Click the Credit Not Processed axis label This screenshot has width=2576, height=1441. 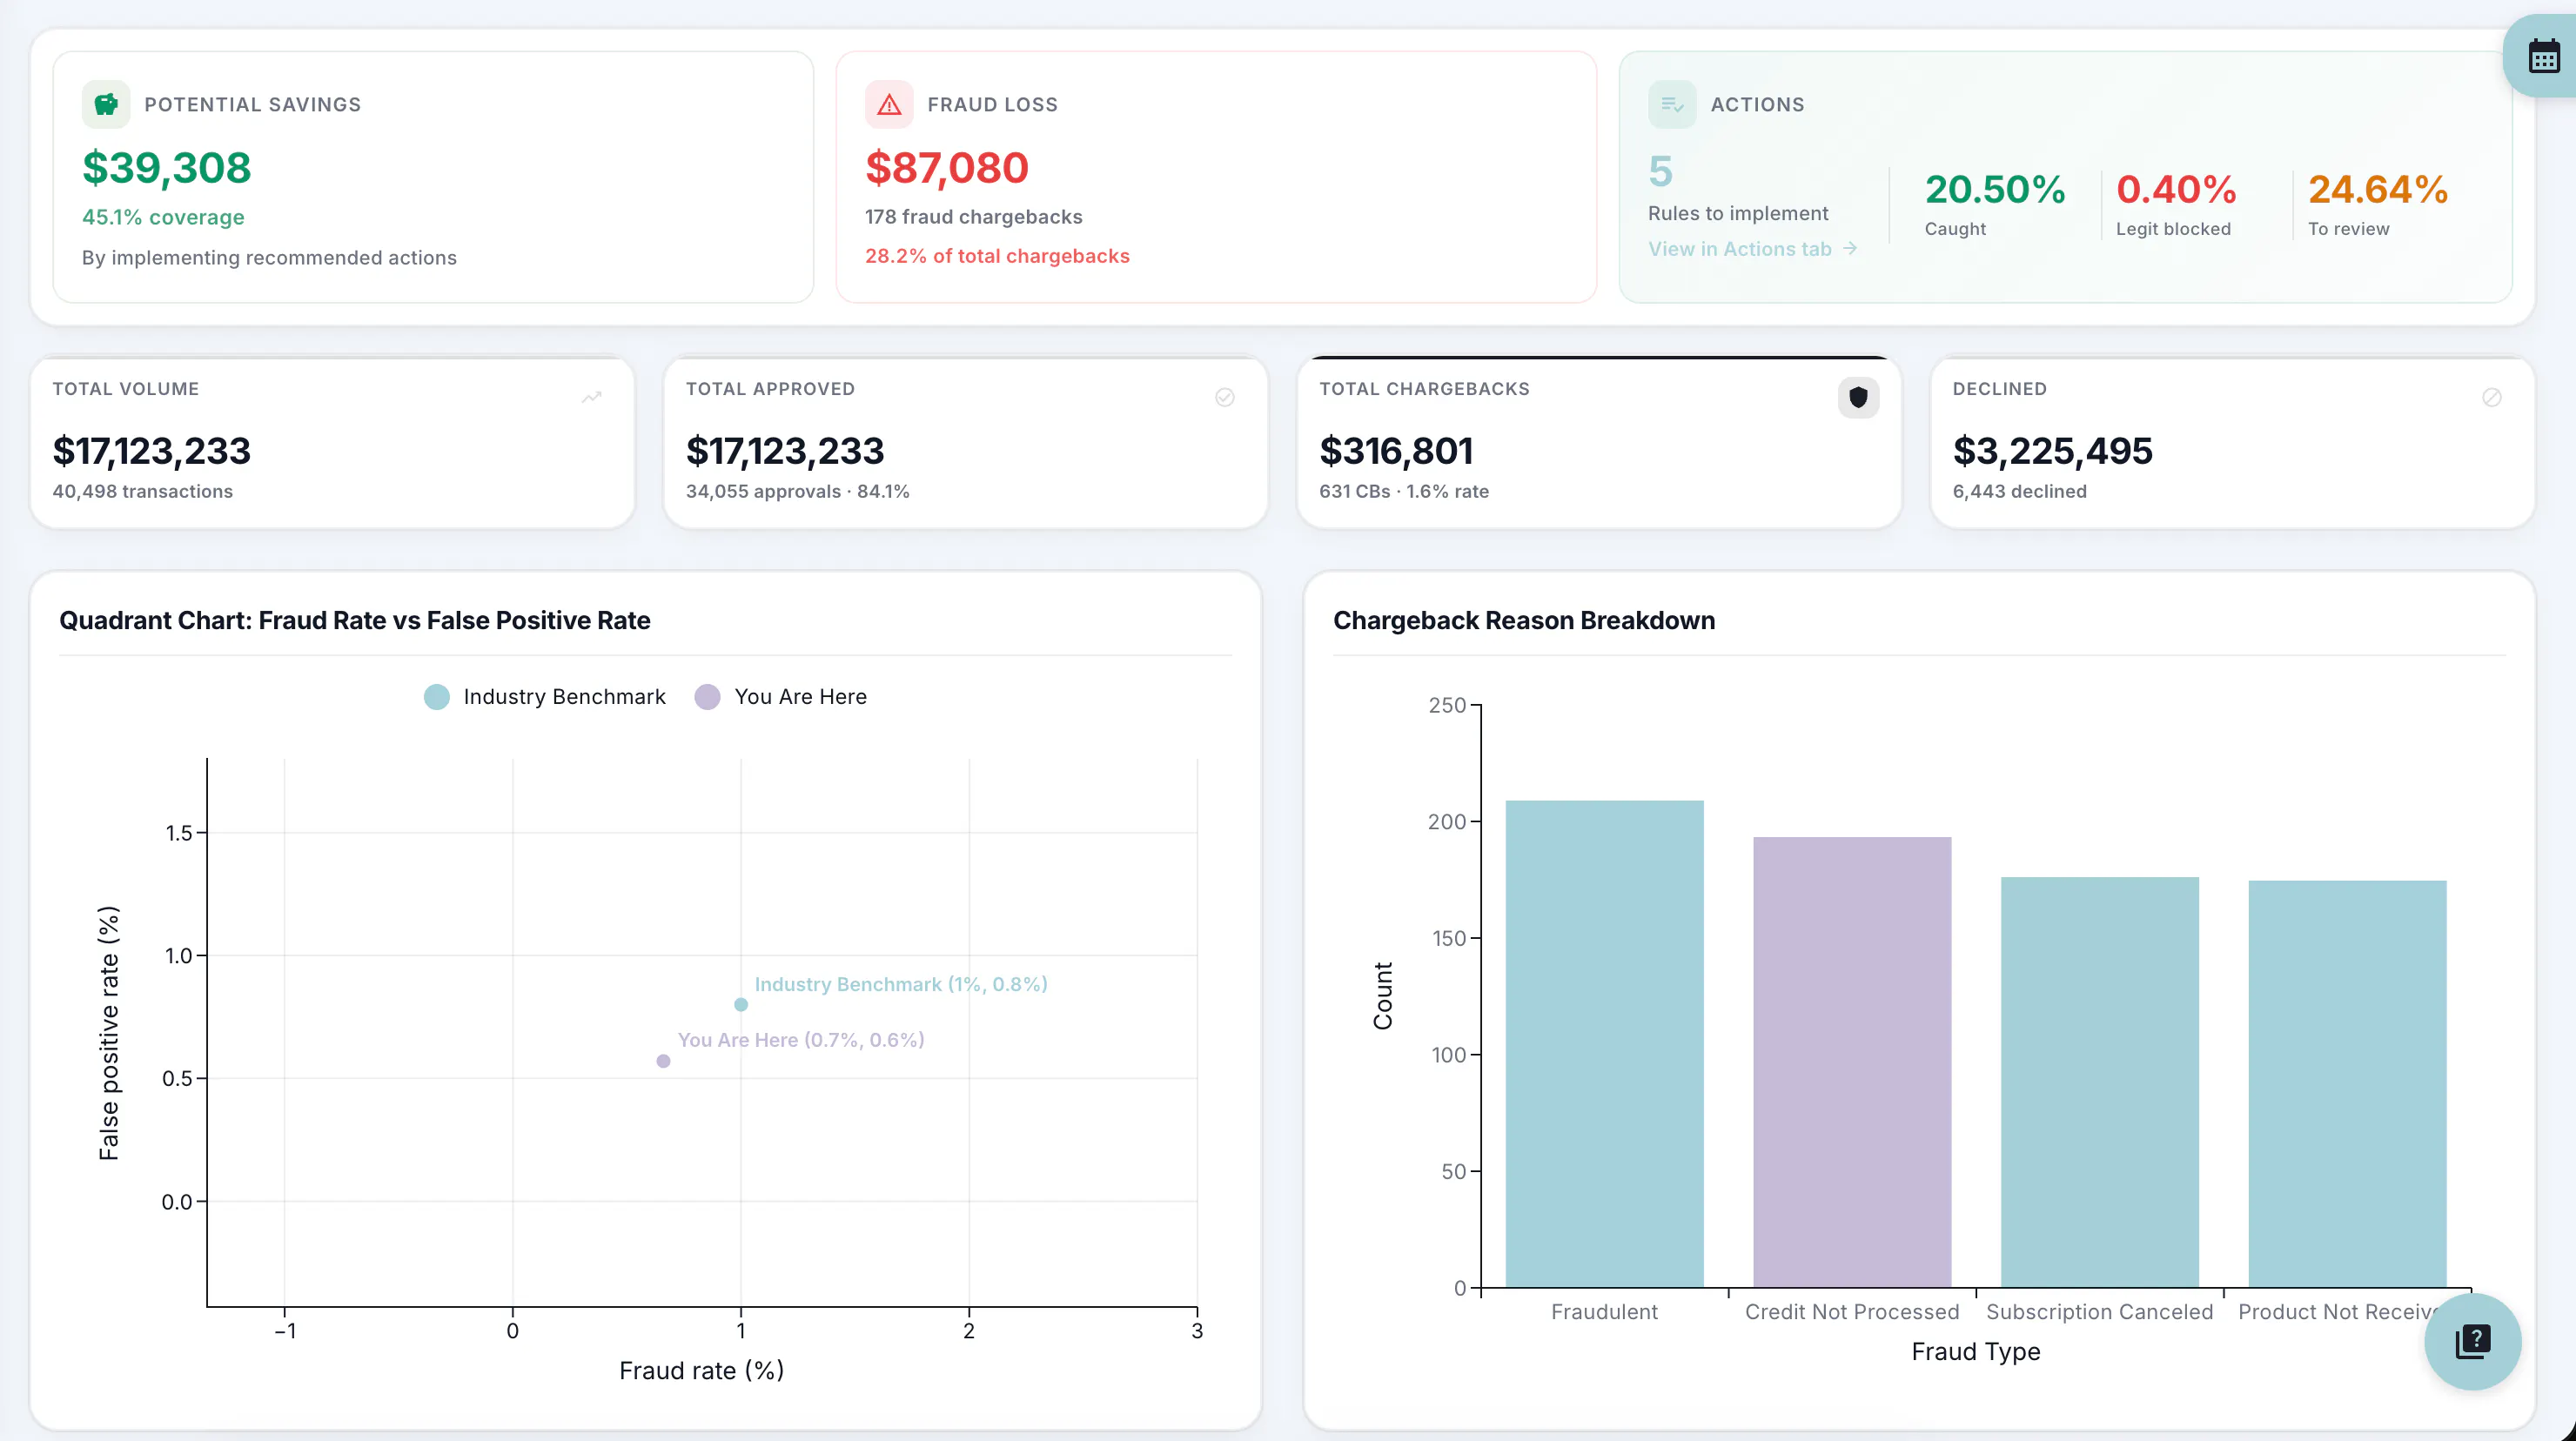point(1852,1311)
